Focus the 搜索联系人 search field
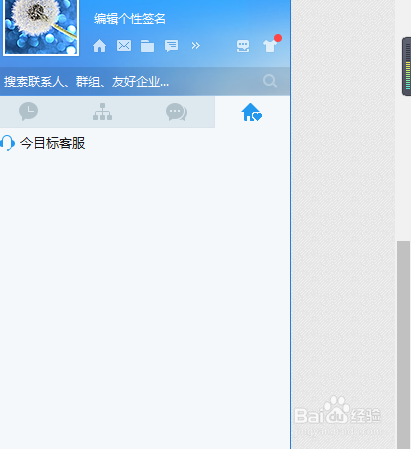The height and width of the screenshot is (449, 411). 145,81
